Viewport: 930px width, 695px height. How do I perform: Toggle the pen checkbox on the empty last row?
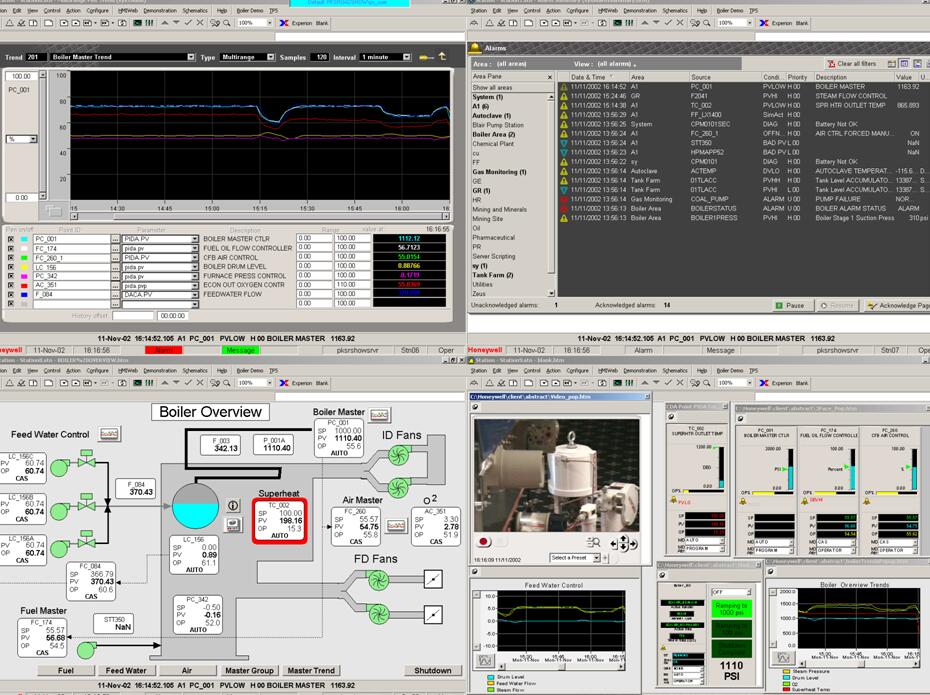pyautogui.click(x=11, y=304)
